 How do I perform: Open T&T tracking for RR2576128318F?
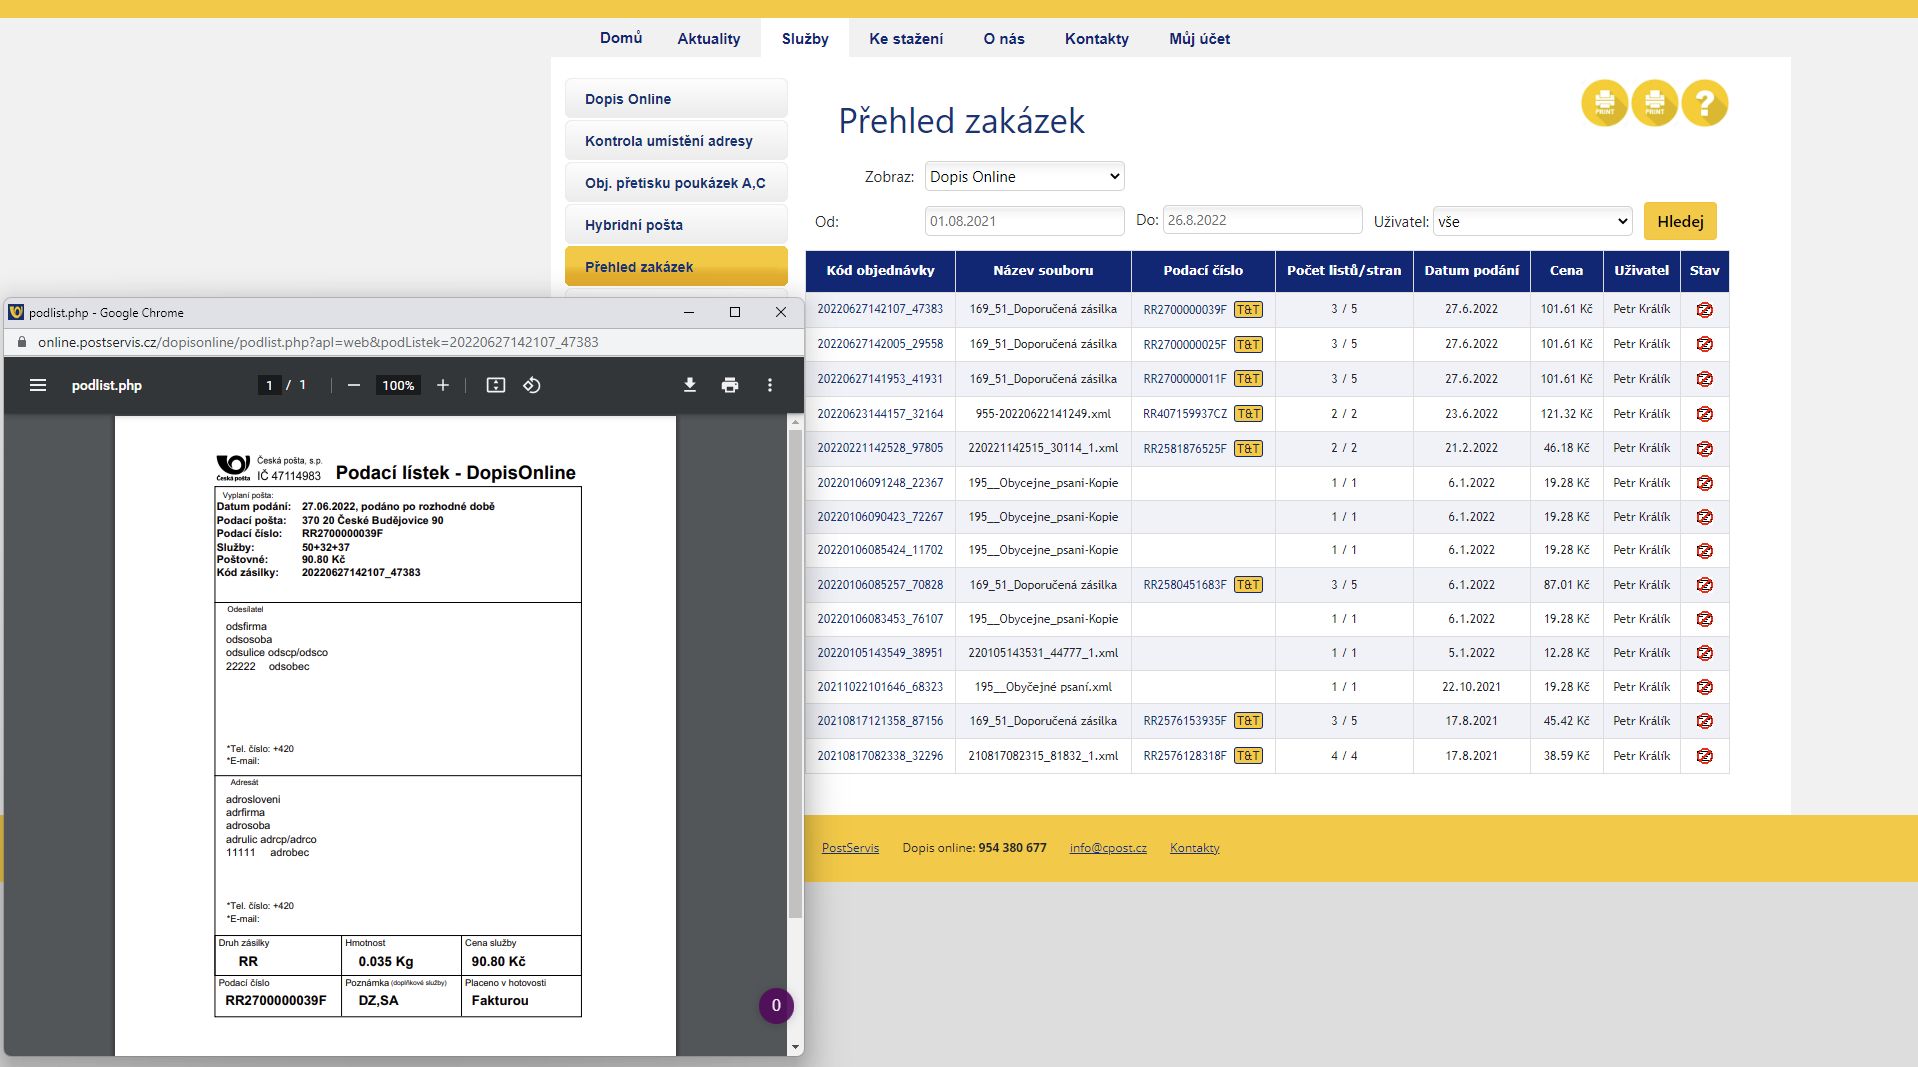tap(1248, 756)
